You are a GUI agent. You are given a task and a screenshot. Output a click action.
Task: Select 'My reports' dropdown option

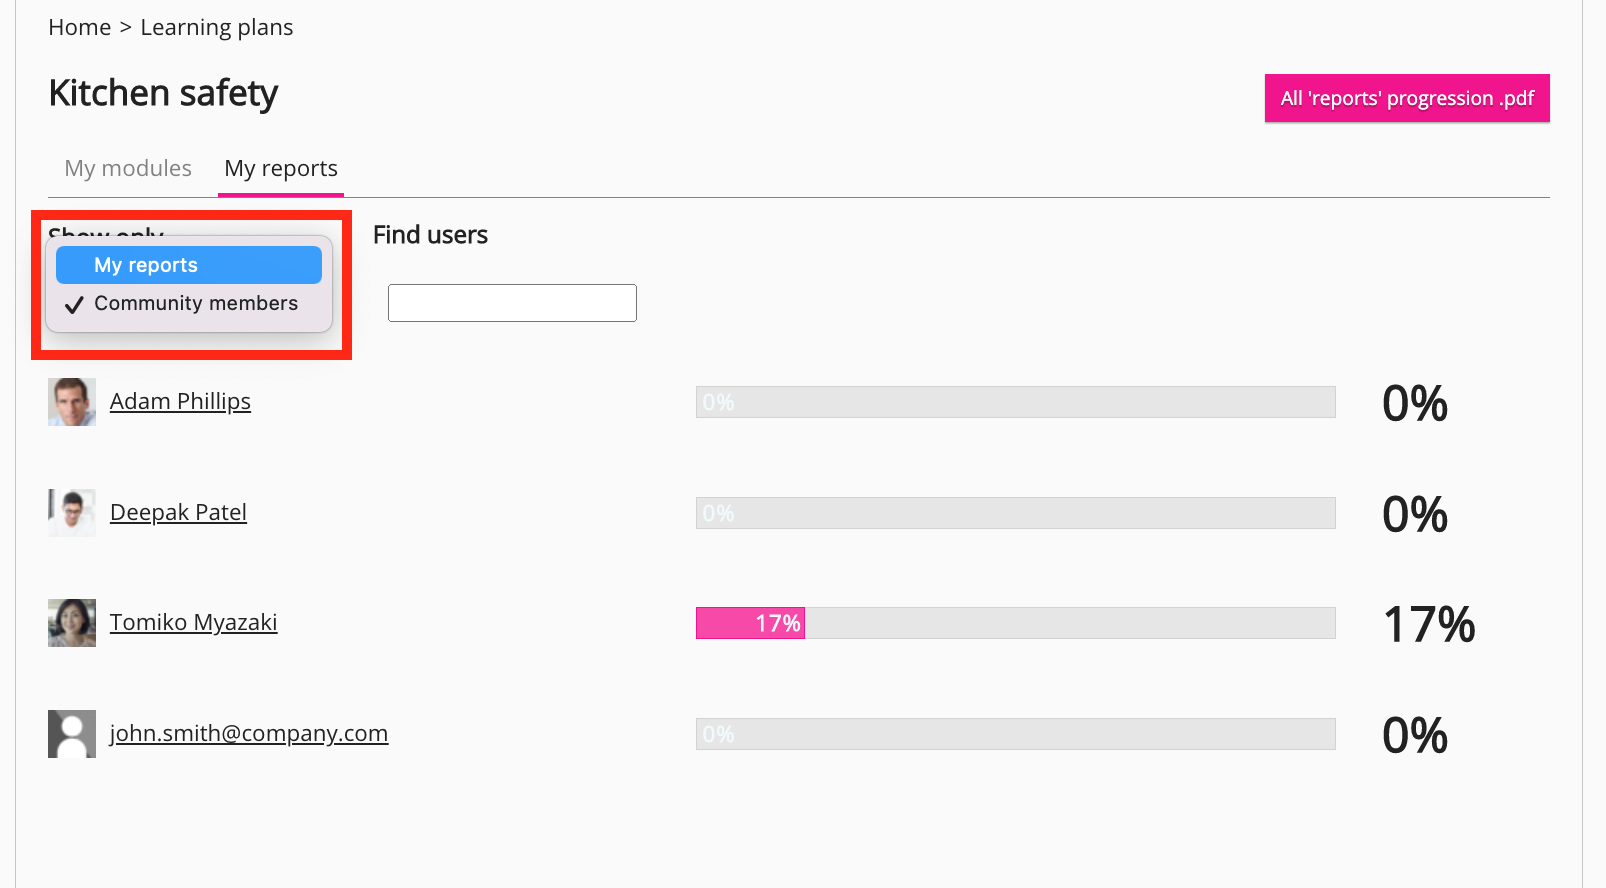(189, 265)
